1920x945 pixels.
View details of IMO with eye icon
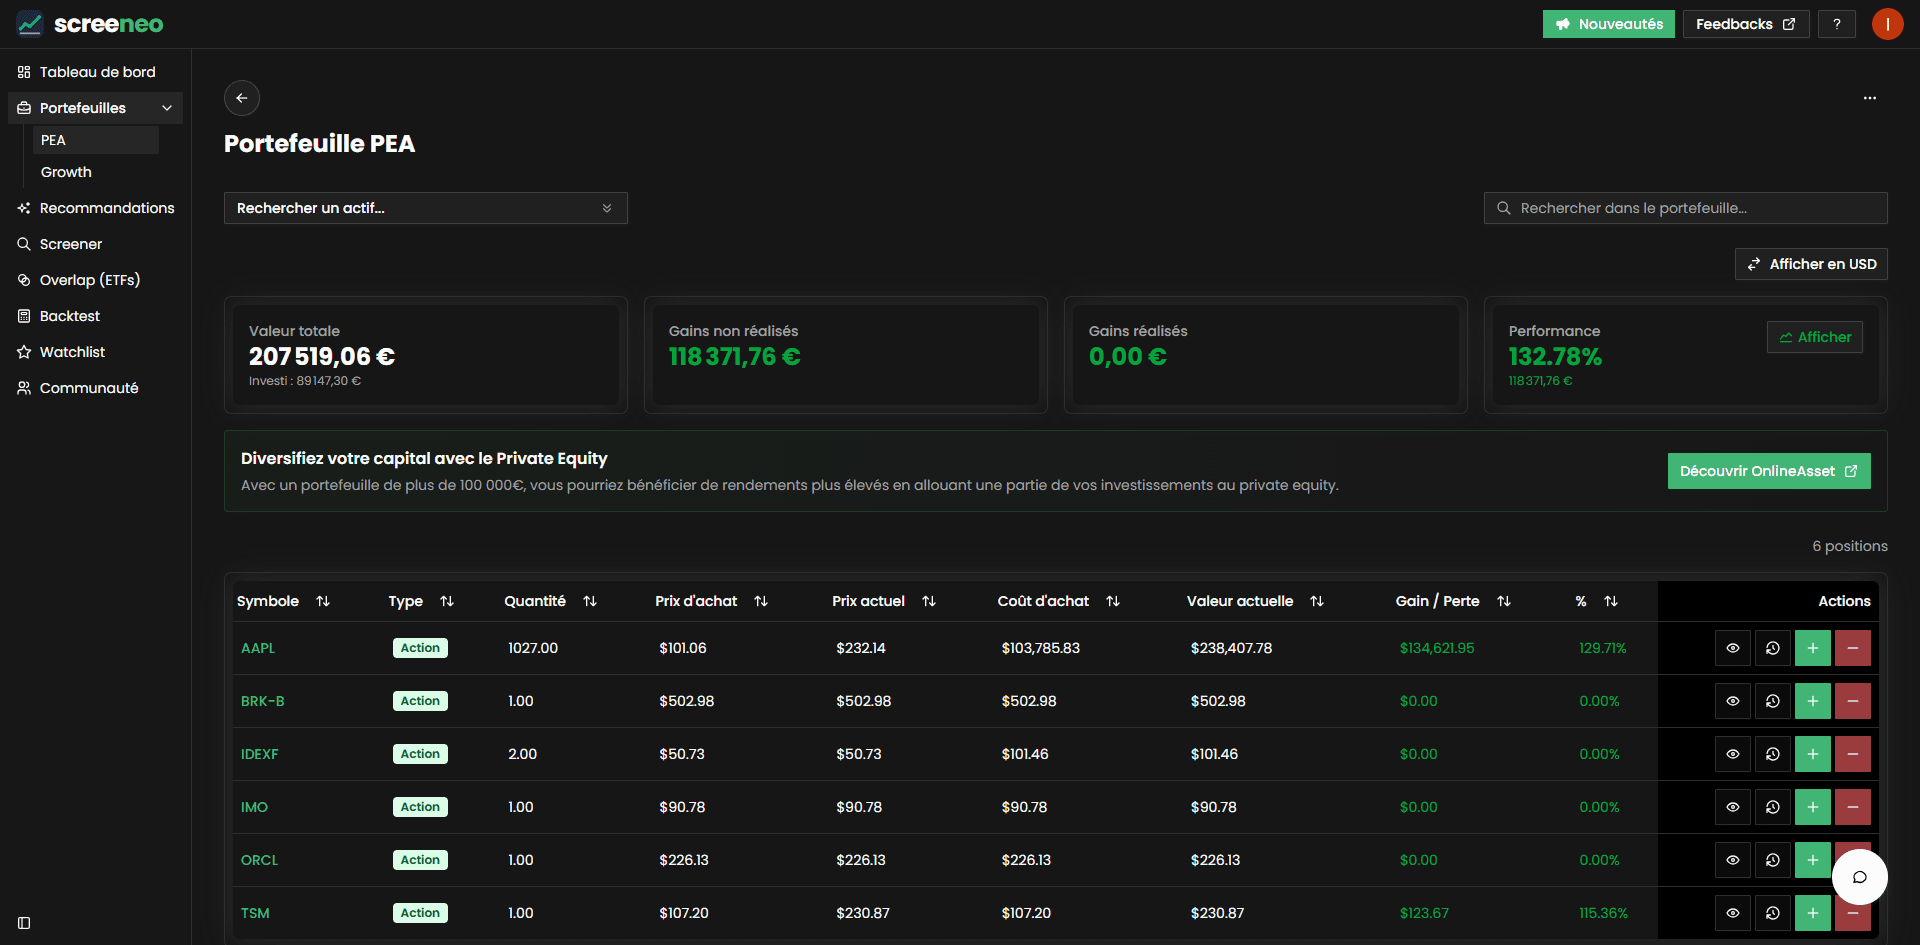point(1732,807)
